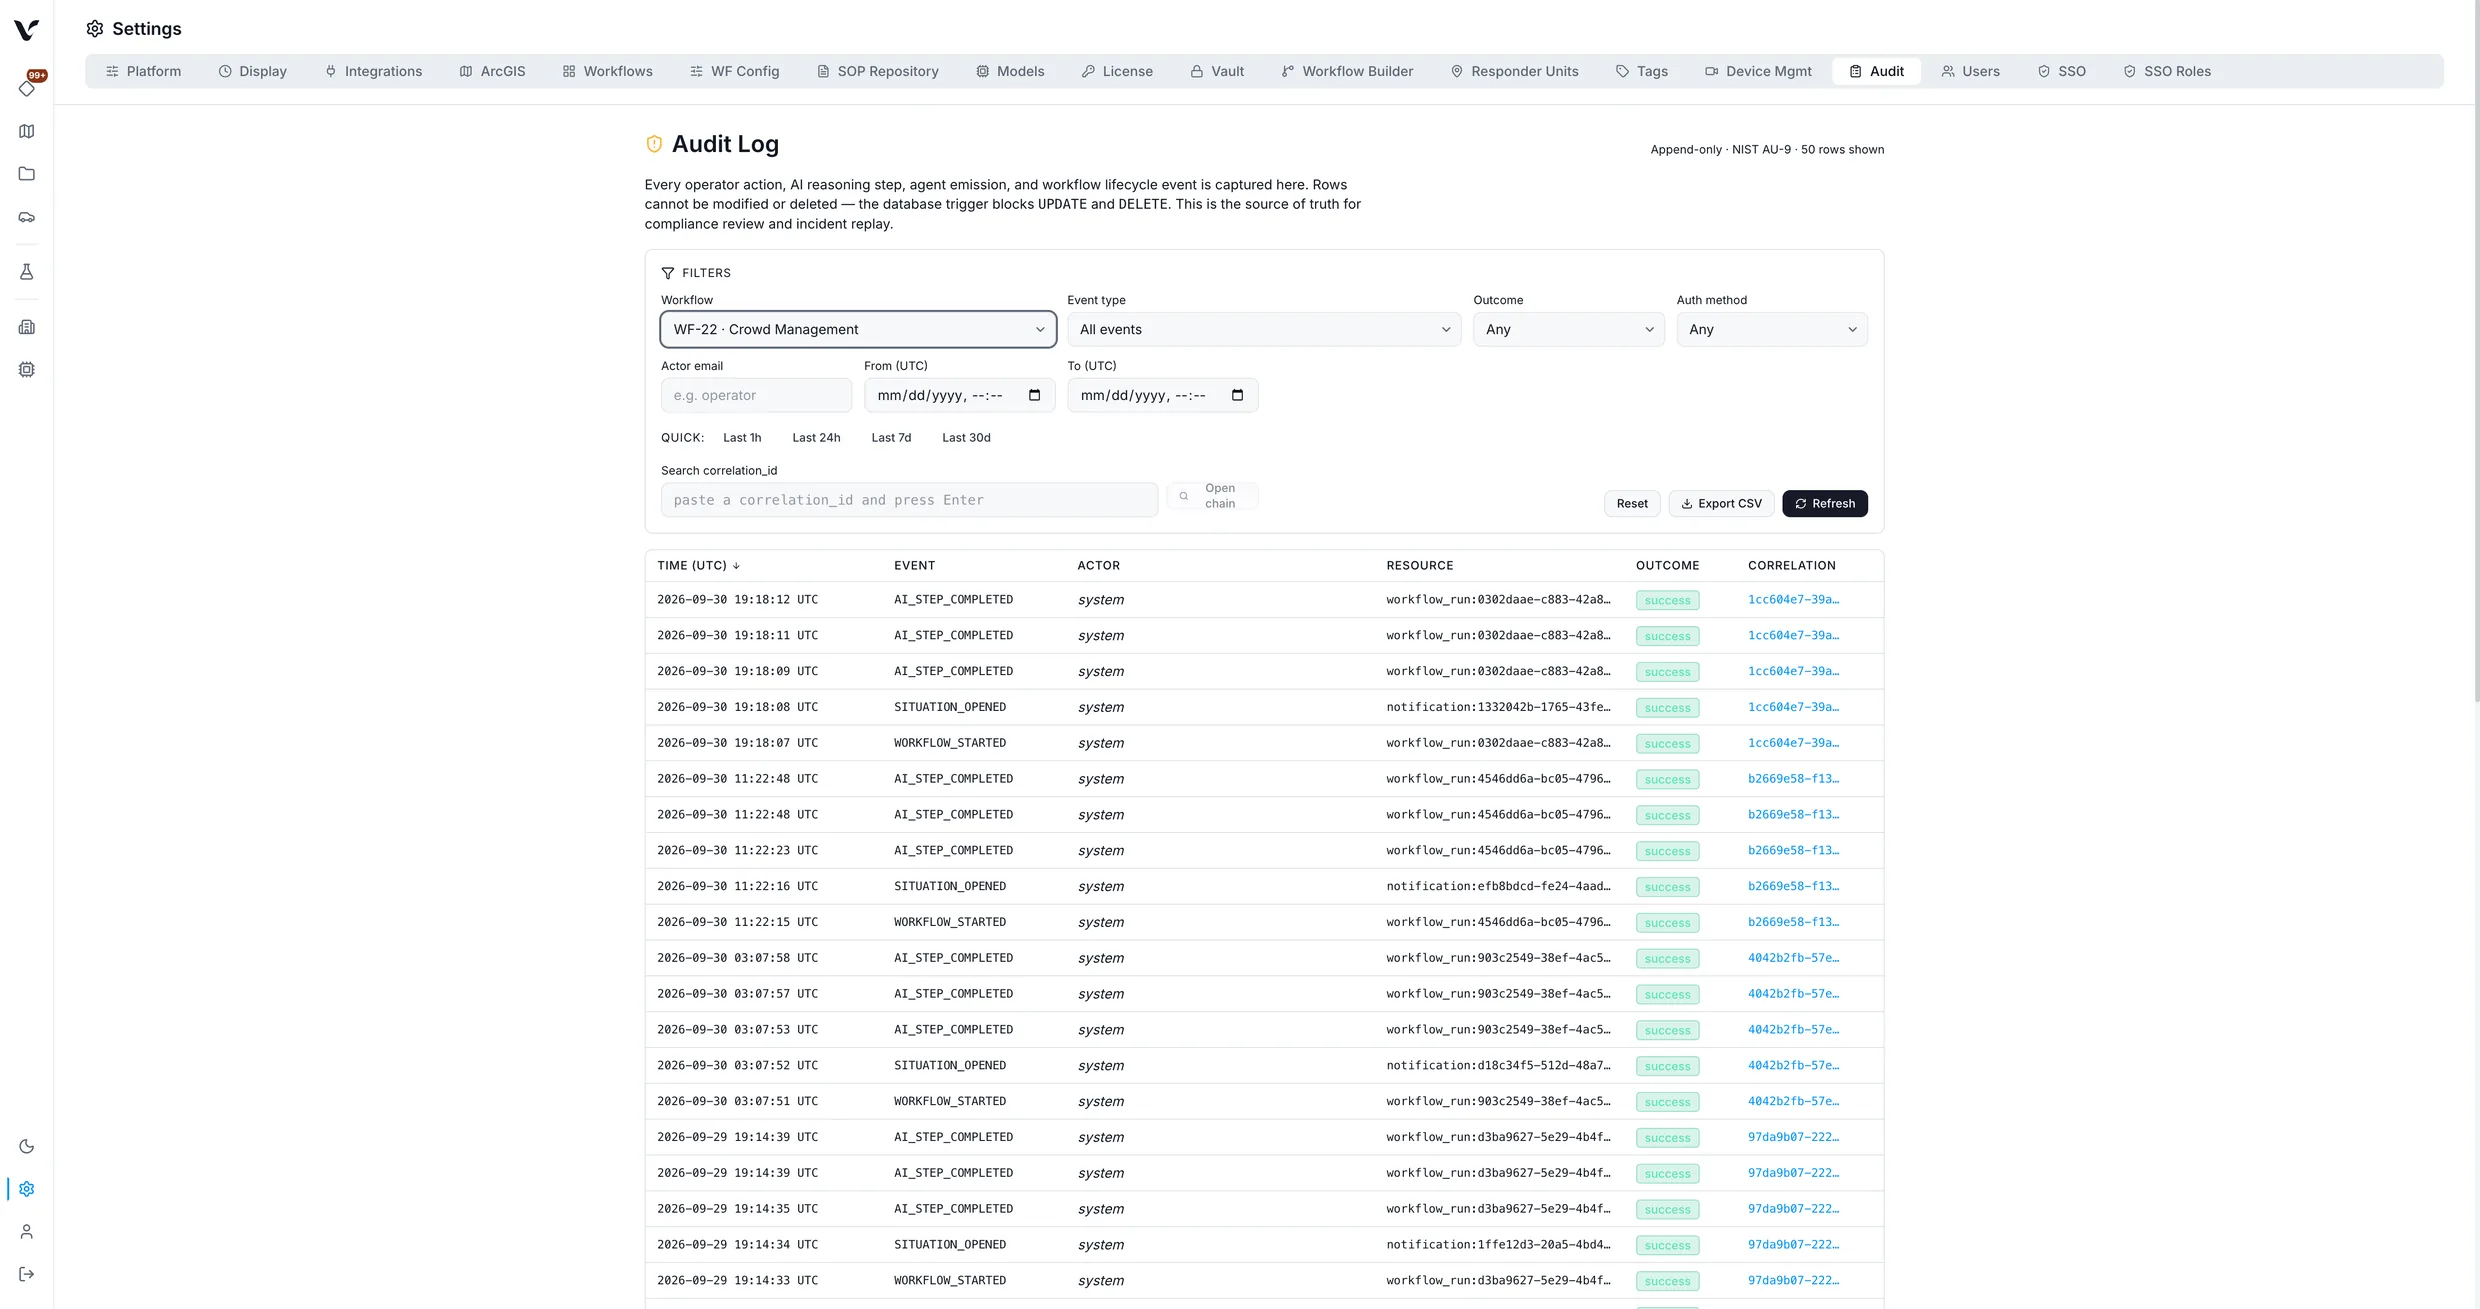Click the app logo at top left
Image resolution: width=2480 pixels, height=1309 pixels.
click(x=27, y=30)
